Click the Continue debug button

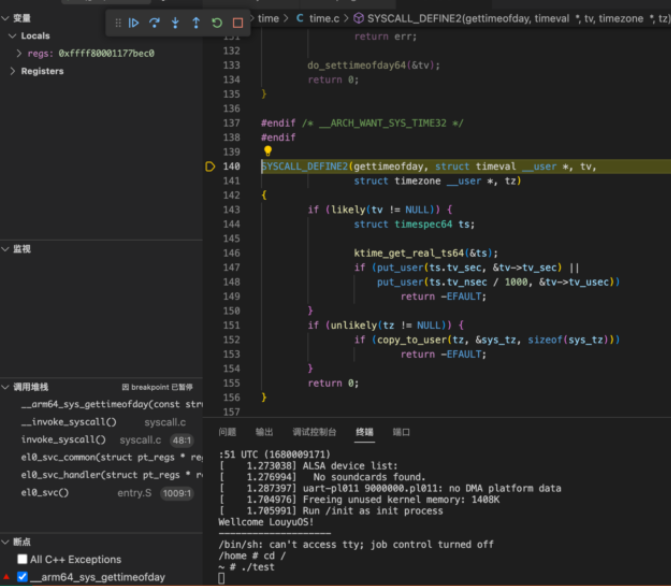tap(134, 23)
